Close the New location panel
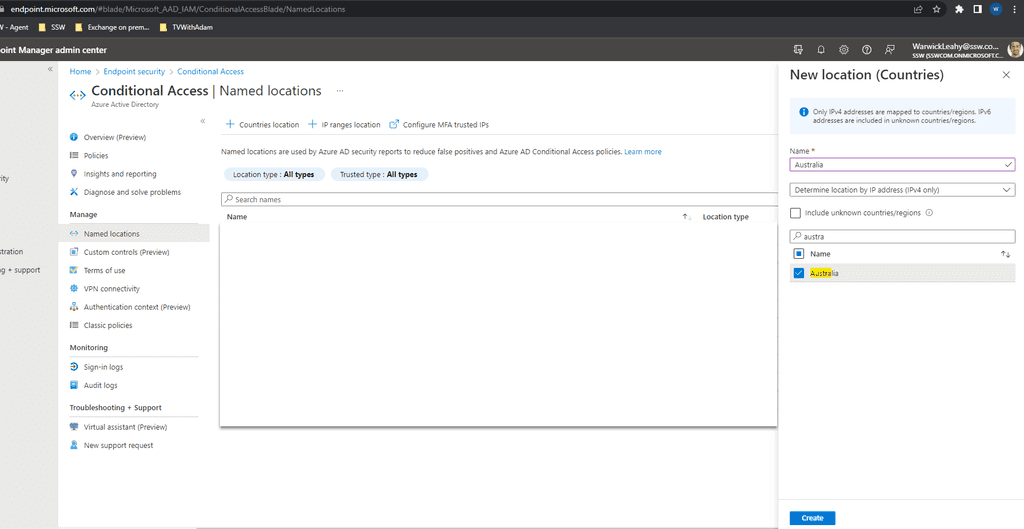Image resolution: width=1024 pixels, height=529 pixels. point(1006,75)
